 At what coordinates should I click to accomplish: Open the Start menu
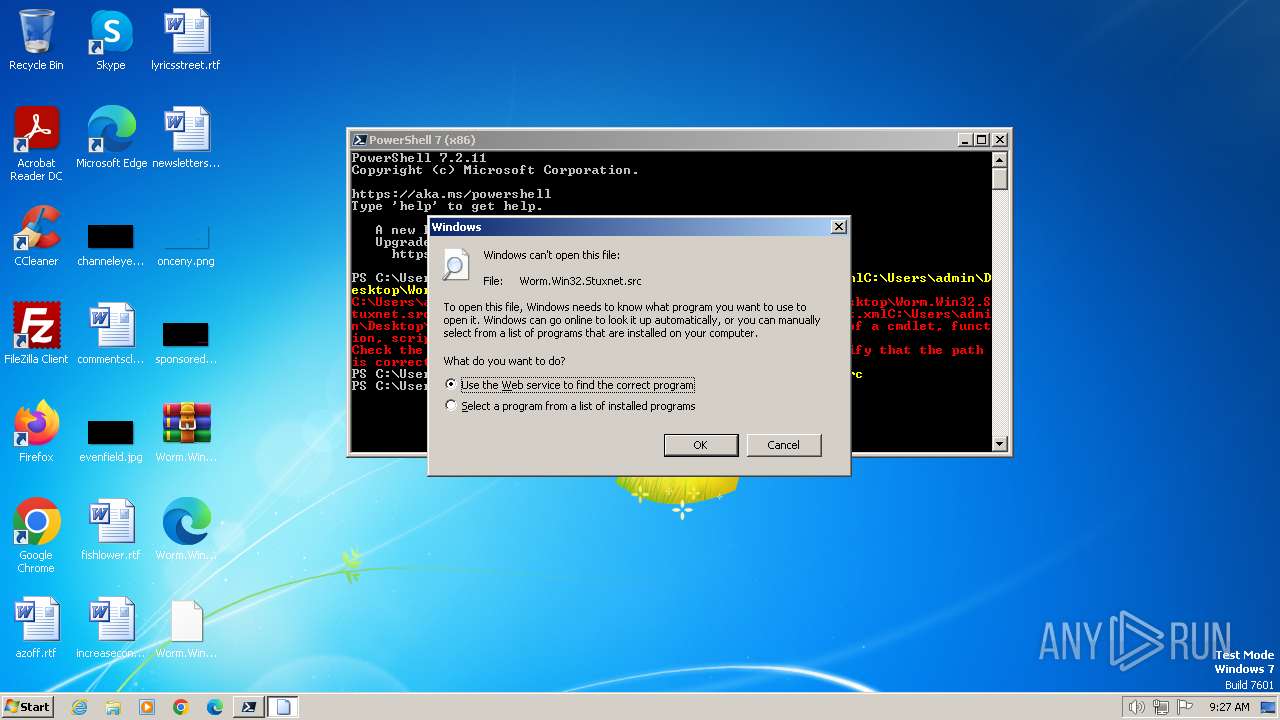(27, 707)
